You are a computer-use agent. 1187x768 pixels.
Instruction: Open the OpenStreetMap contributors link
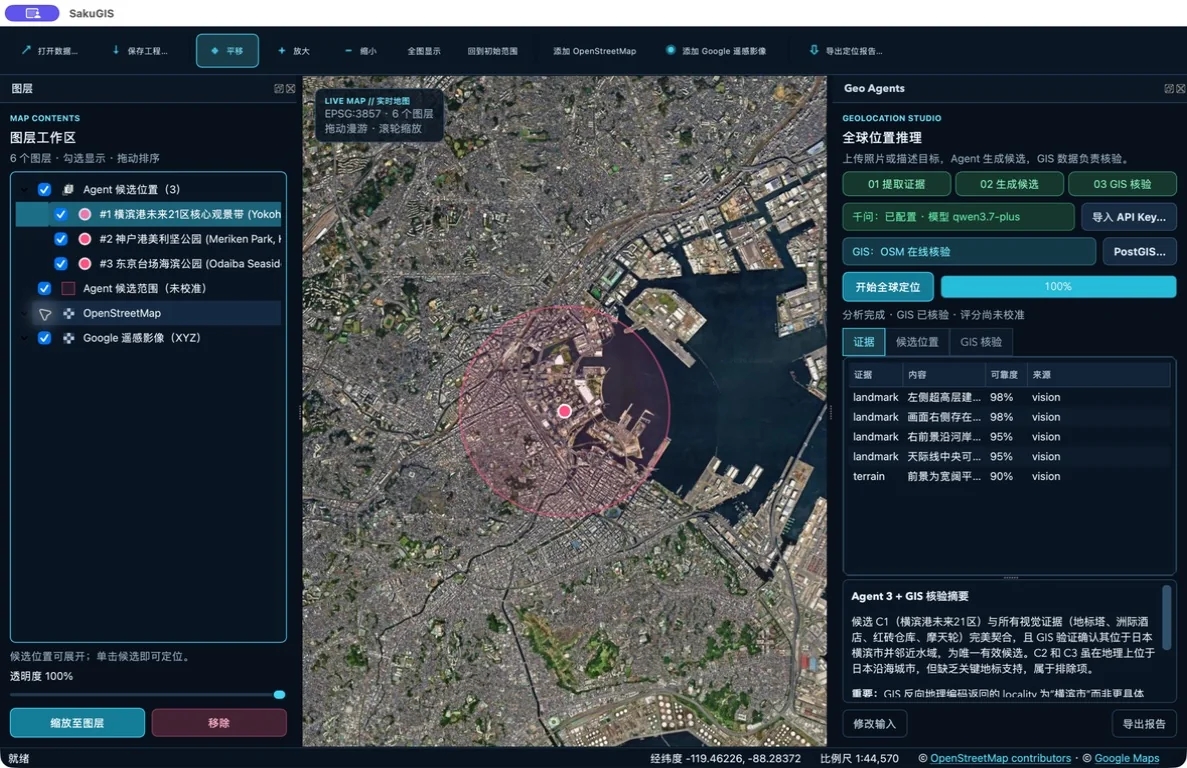pos(1000,758)
